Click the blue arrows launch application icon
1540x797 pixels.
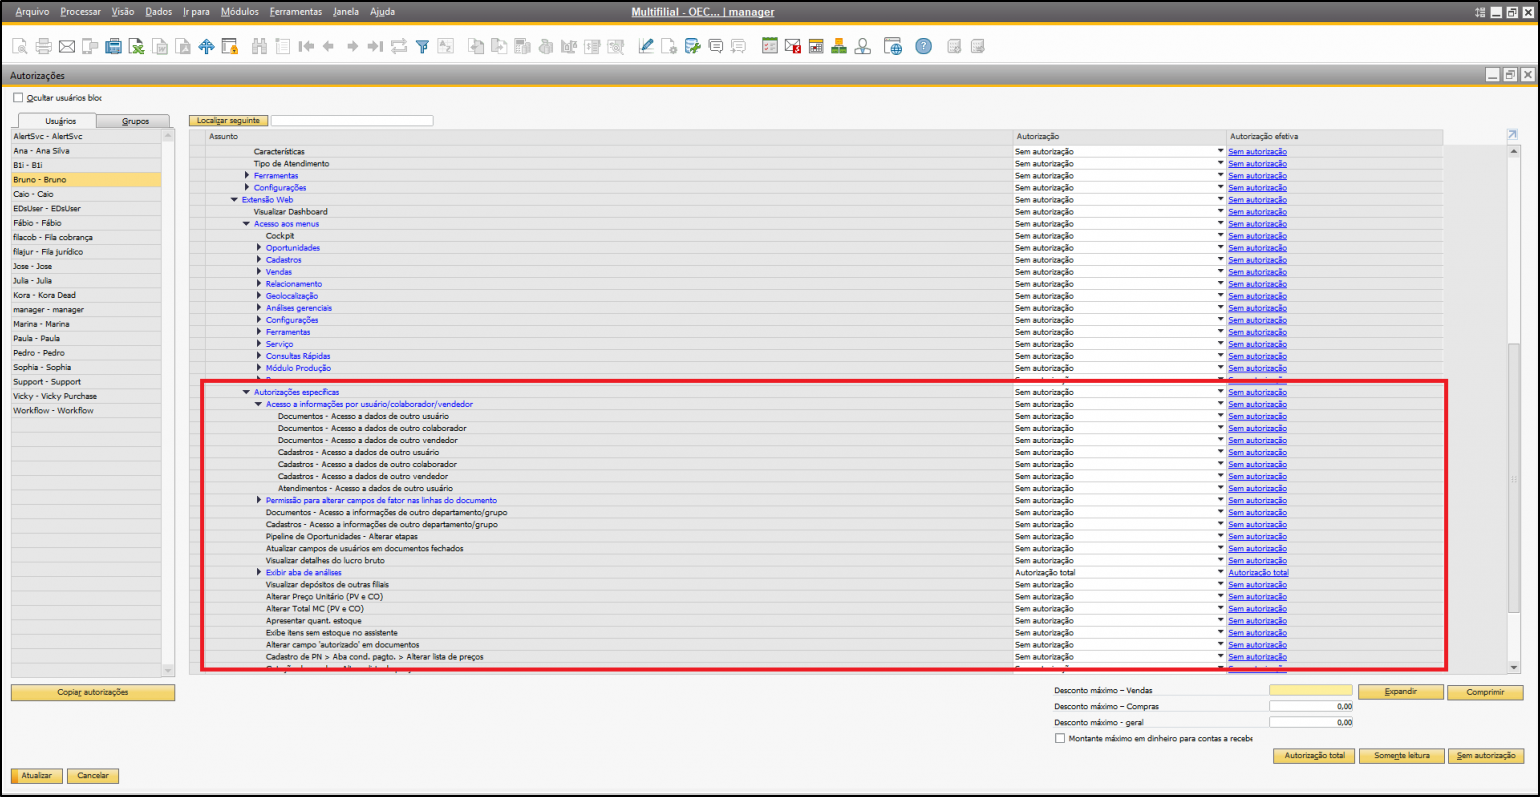coord(206,46)
